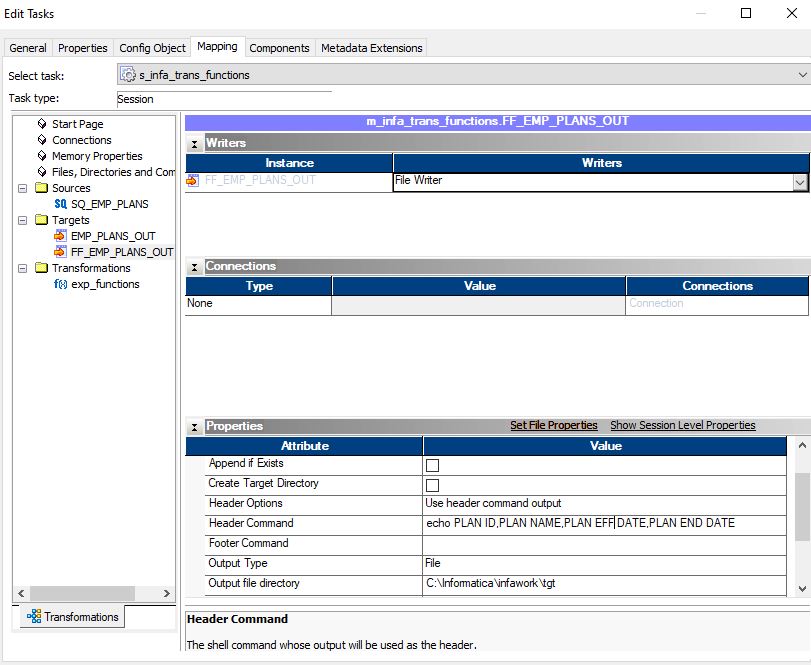The width and height of the screenshot is (811, 665).
Task: Click the Instance column header
Action: click(x=289, y=163)
